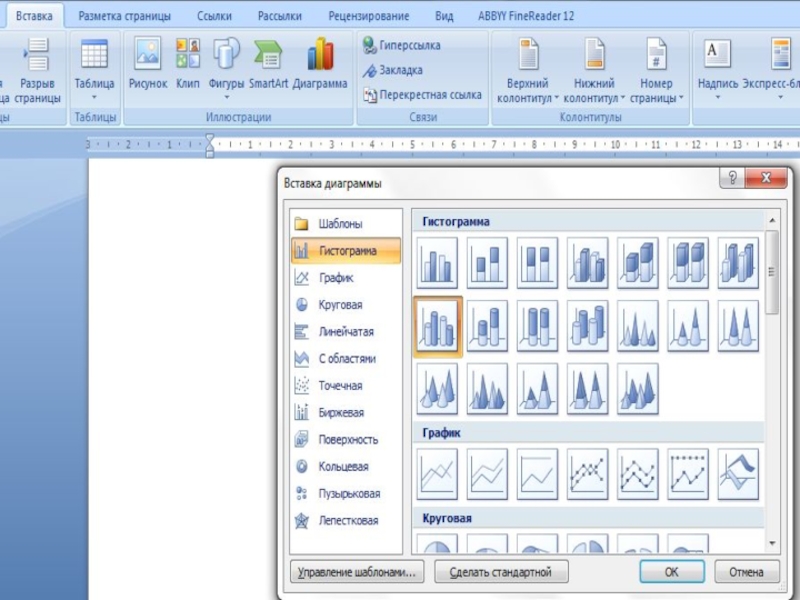This screenshot has height=600, width=800.
Task: Open the SmartArt graphic tool
Action: [268, 64]
